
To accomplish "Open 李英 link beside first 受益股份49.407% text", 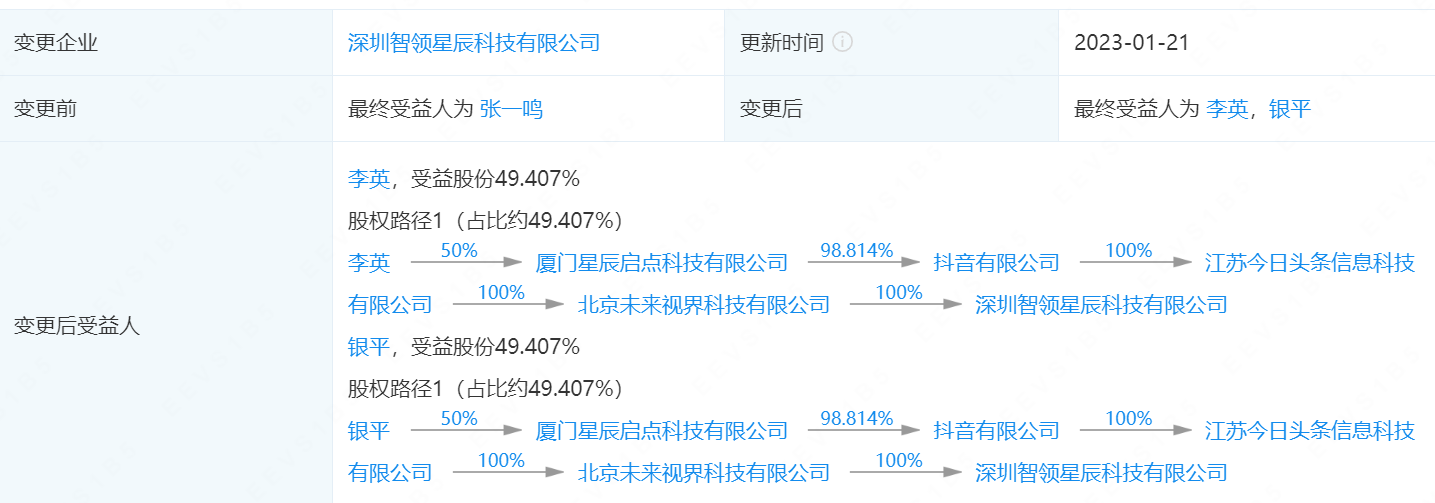I will (x=368, y=179).
